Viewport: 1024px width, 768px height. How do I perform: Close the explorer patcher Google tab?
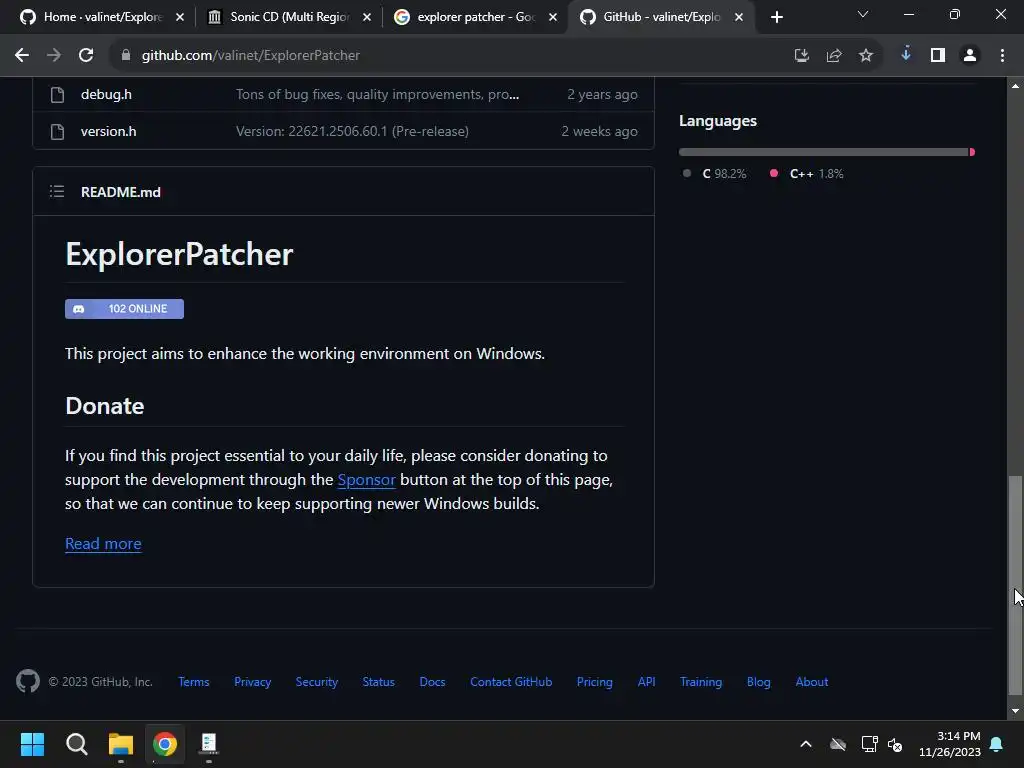tap(553, 17)
